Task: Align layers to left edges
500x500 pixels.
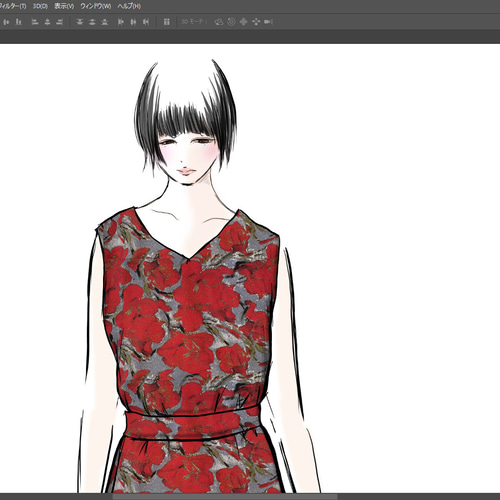Action: click(35, 22)
